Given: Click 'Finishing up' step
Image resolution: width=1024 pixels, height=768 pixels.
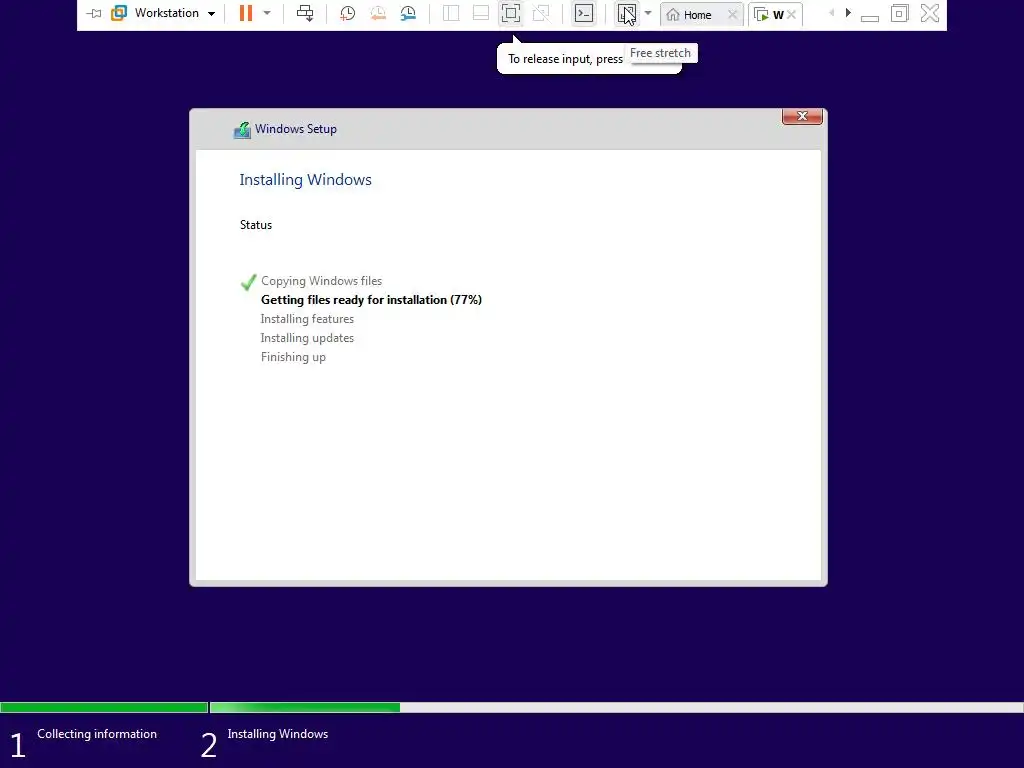Looking at the screenshot, I should [x=293, y=357].
